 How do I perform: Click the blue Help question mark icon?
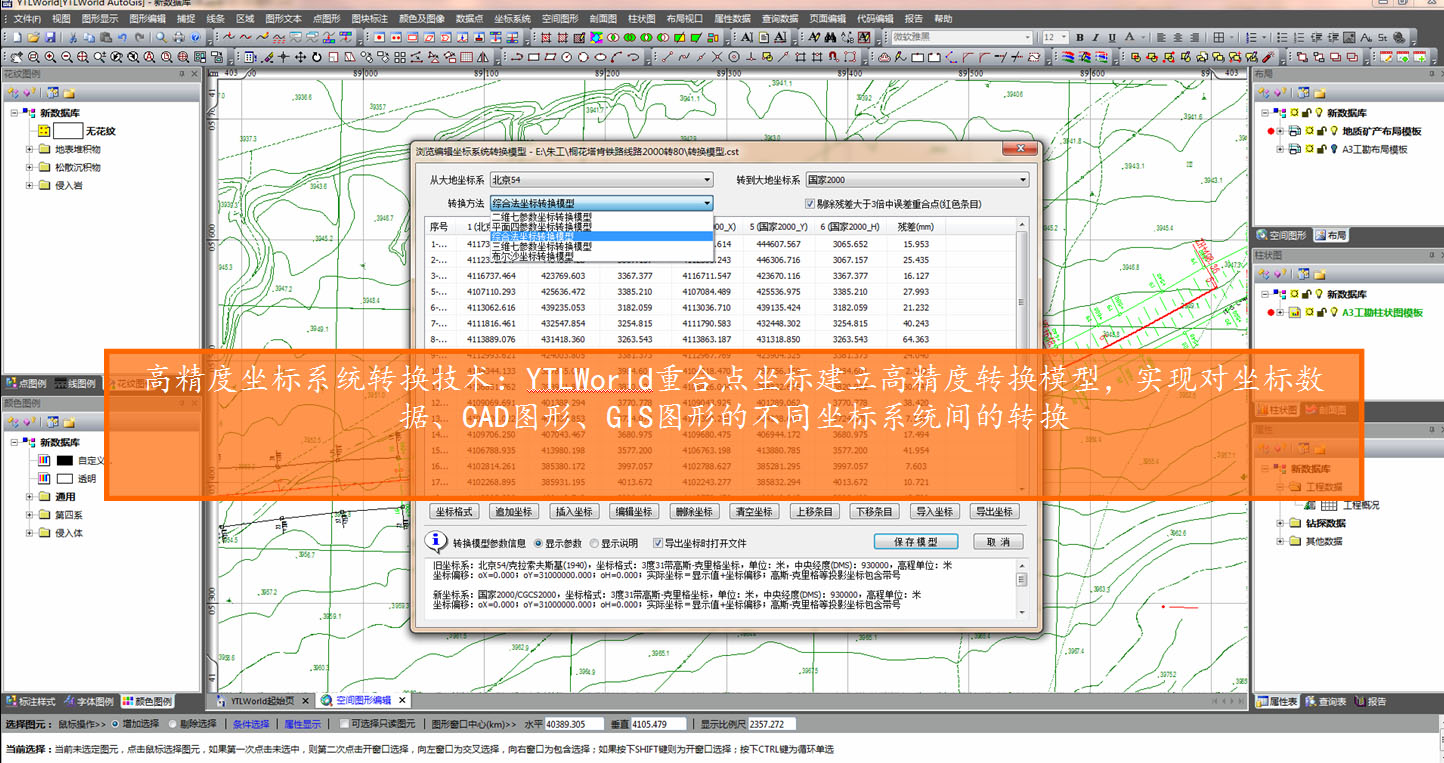point(195,37)
